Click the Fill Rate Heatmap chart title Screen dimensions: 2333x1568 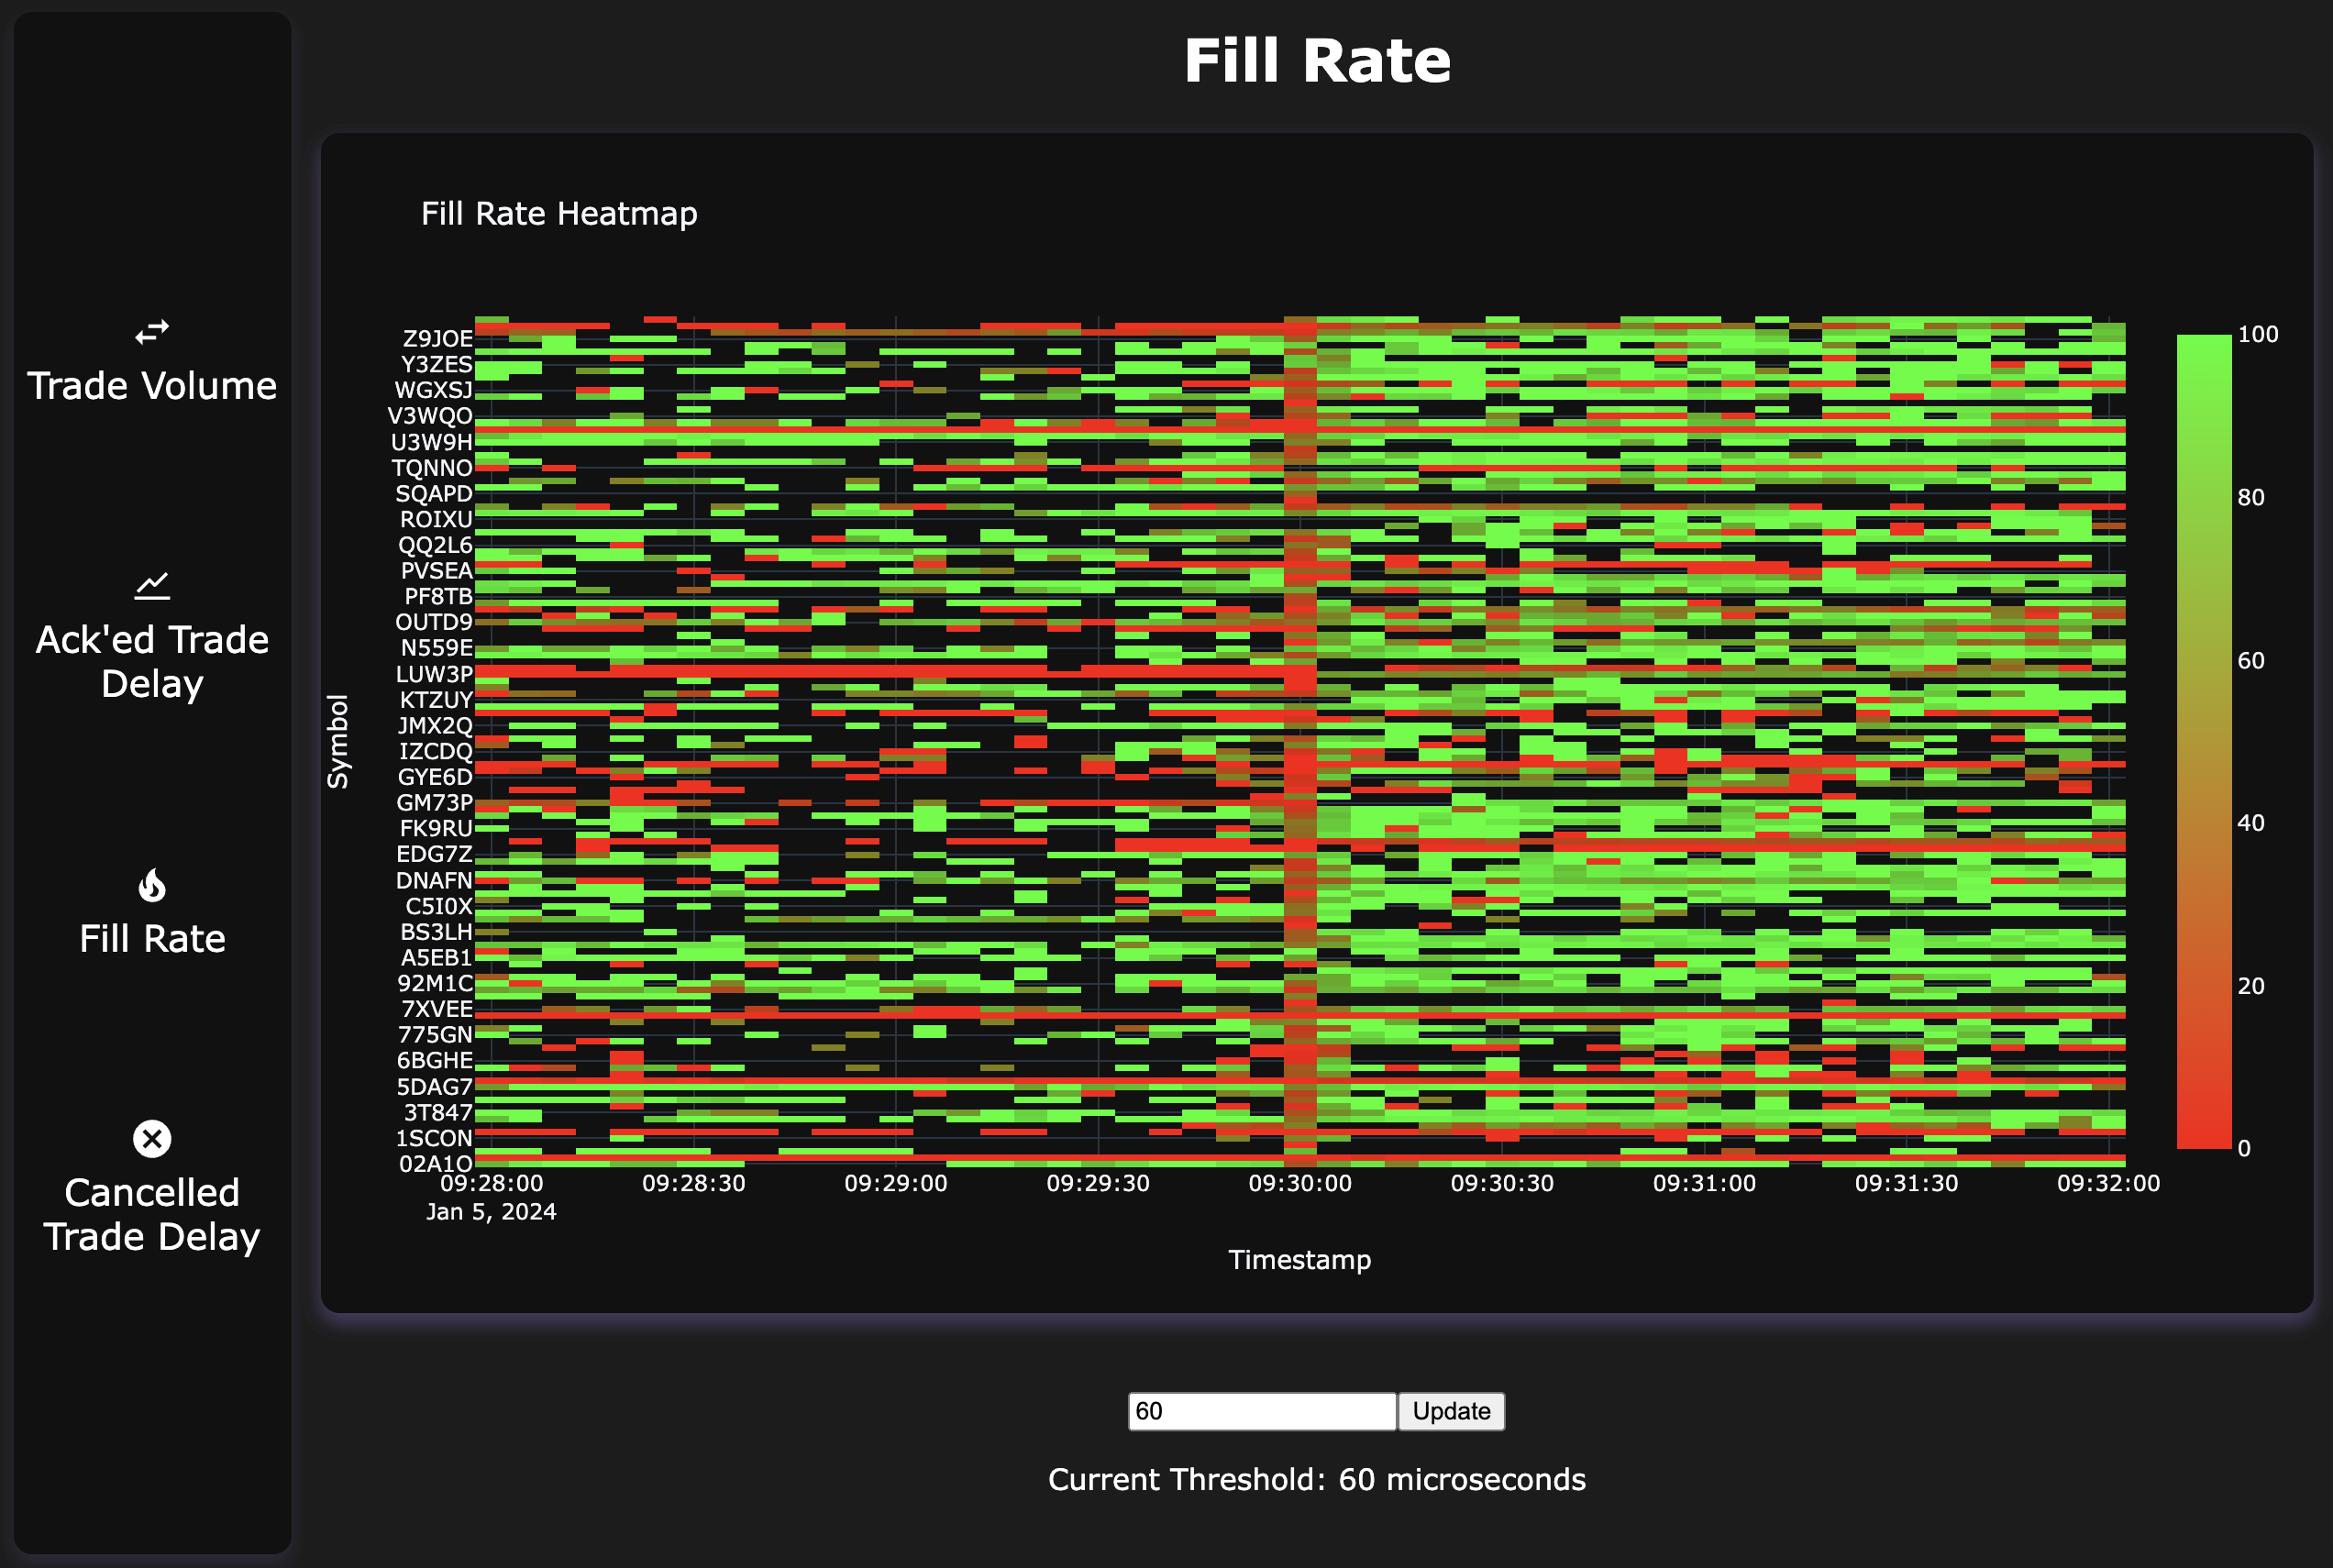(559, 213)
